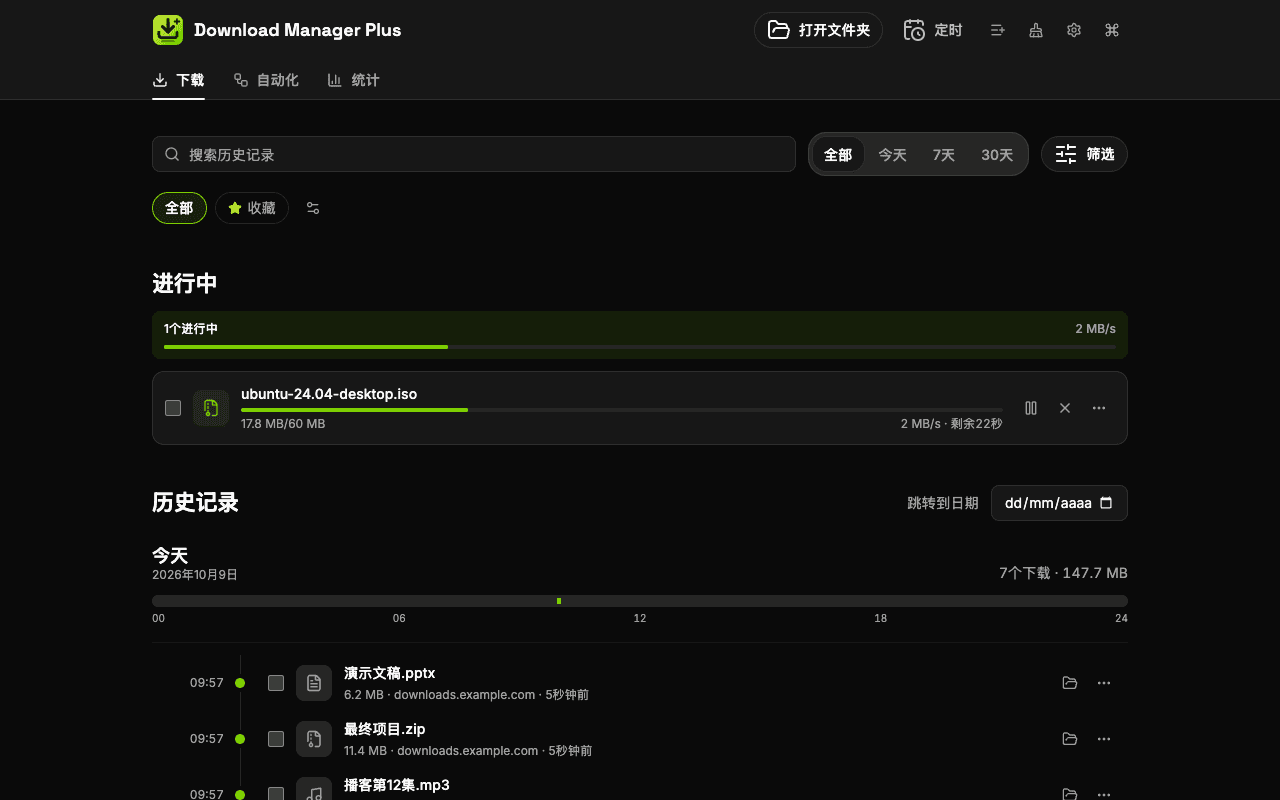Click the 09:57 timeline dot for 最终项目.zip
The height and width of the screenshot is (800, 1280).
(240, 739)
